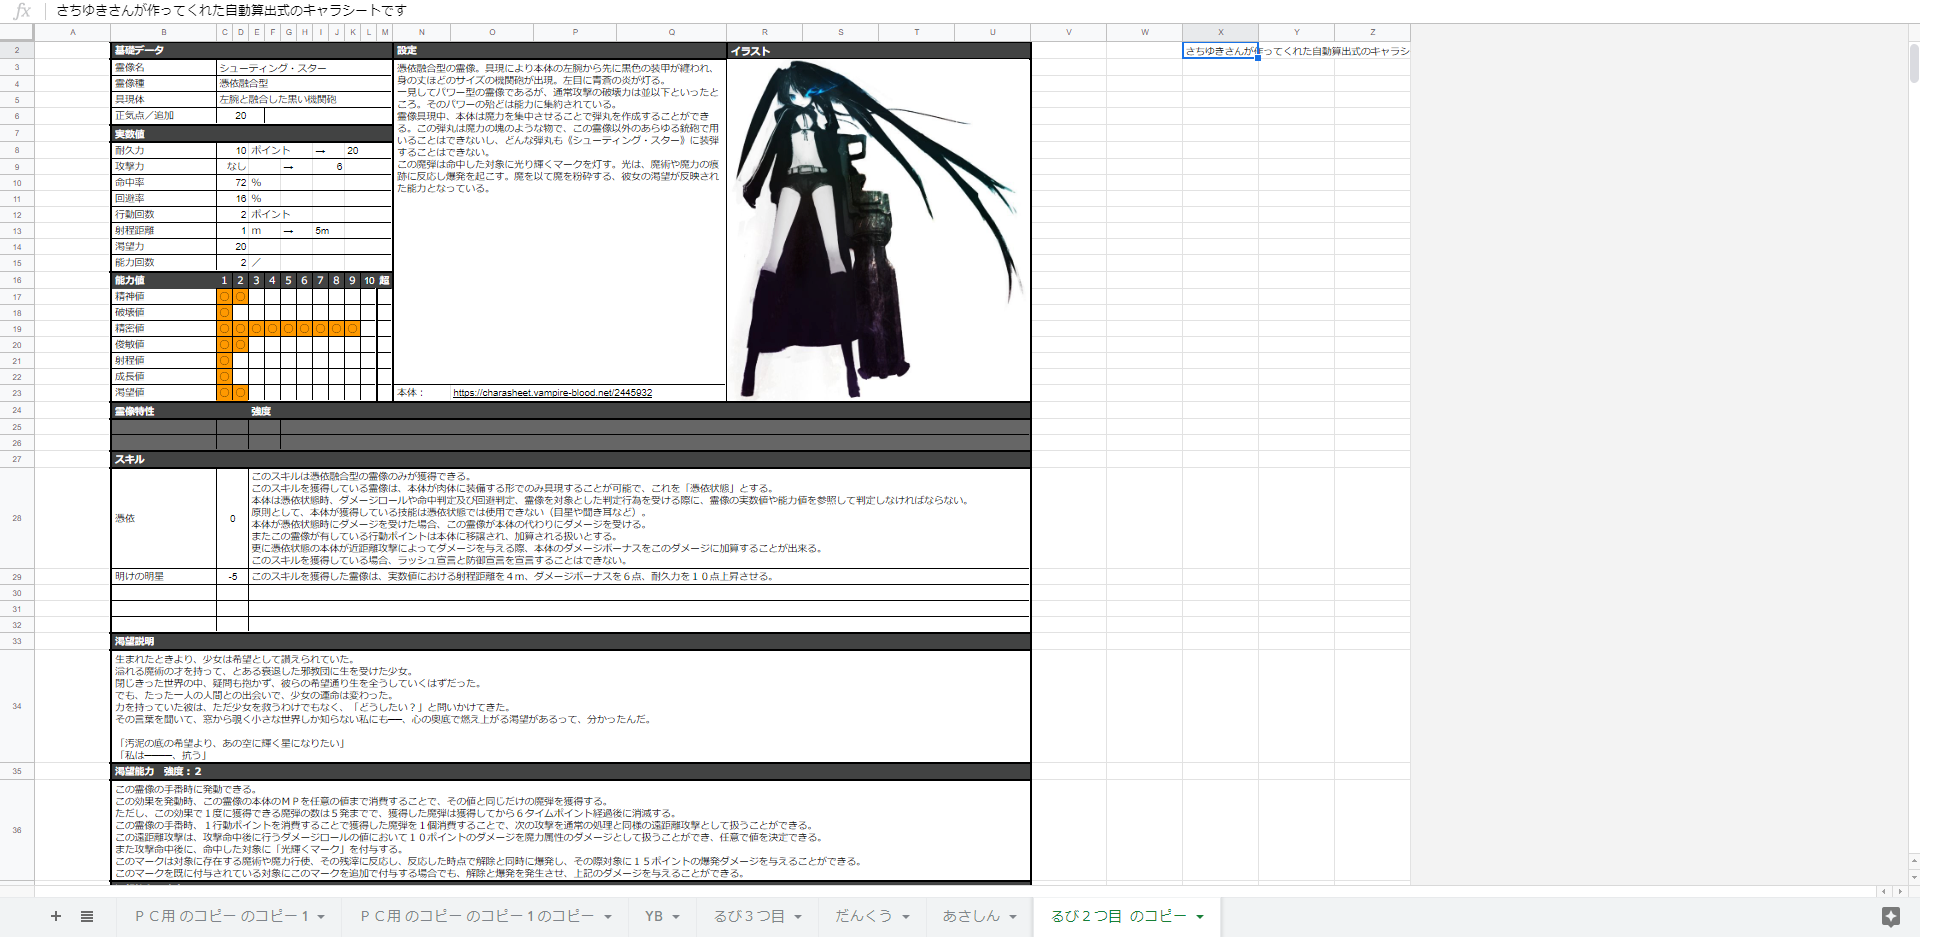Click the "イラスト" section header
Screen dimensions: 1941x940
point(878,50)
